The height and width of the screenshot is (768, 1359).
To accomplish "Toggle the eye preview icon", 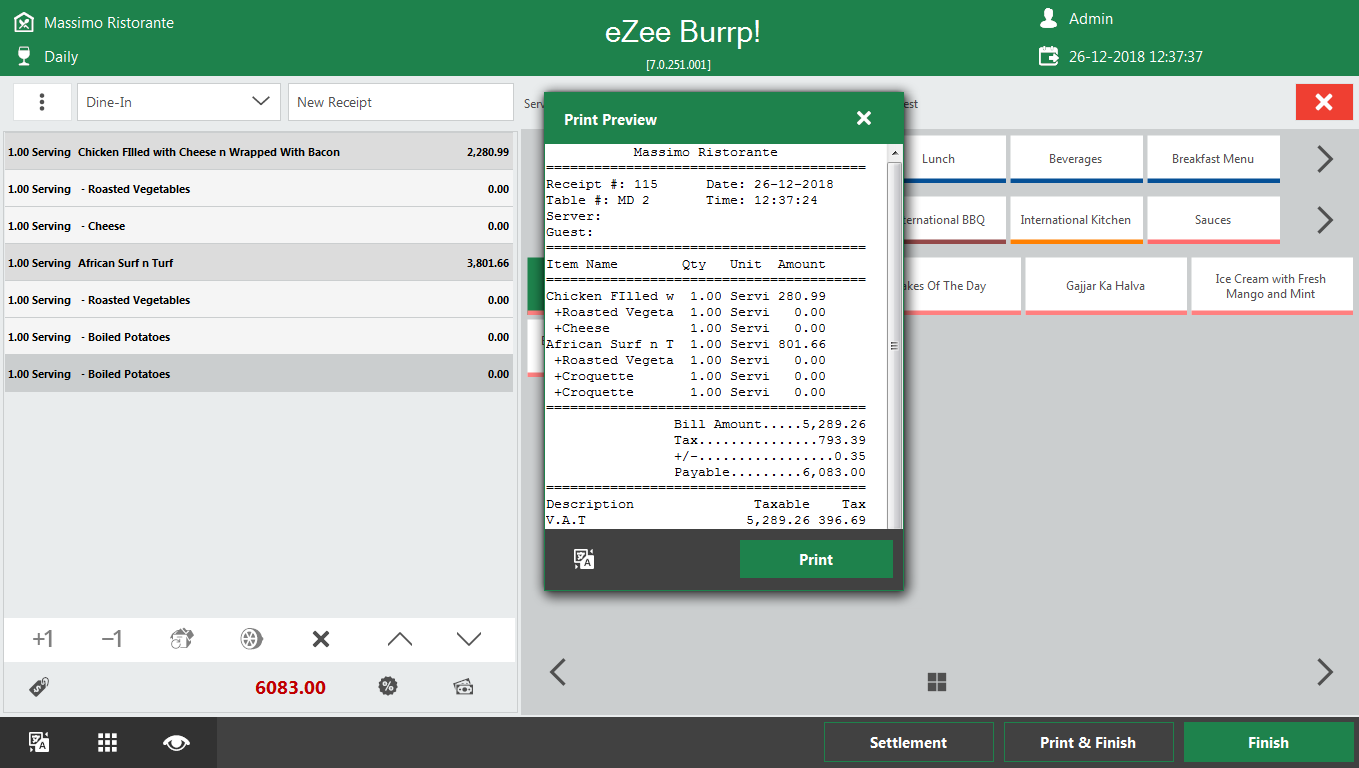I will click(x=177, y=742).
